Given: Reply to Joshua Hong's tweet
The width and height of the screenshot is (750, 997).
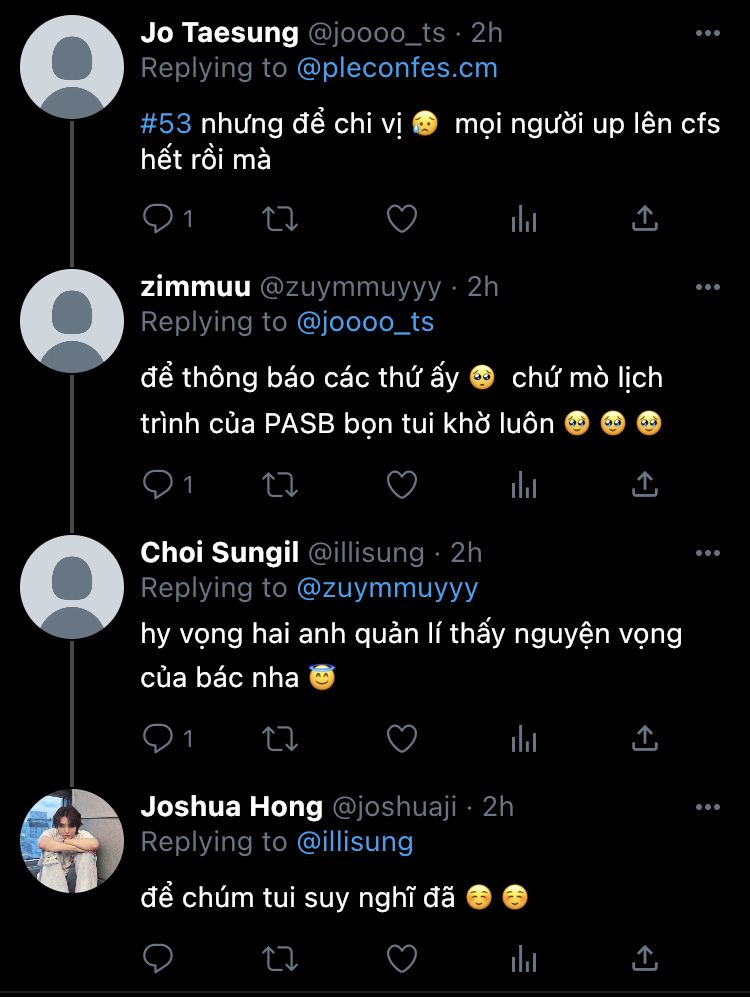Looking at the screenshot, I should coord(158,958).
